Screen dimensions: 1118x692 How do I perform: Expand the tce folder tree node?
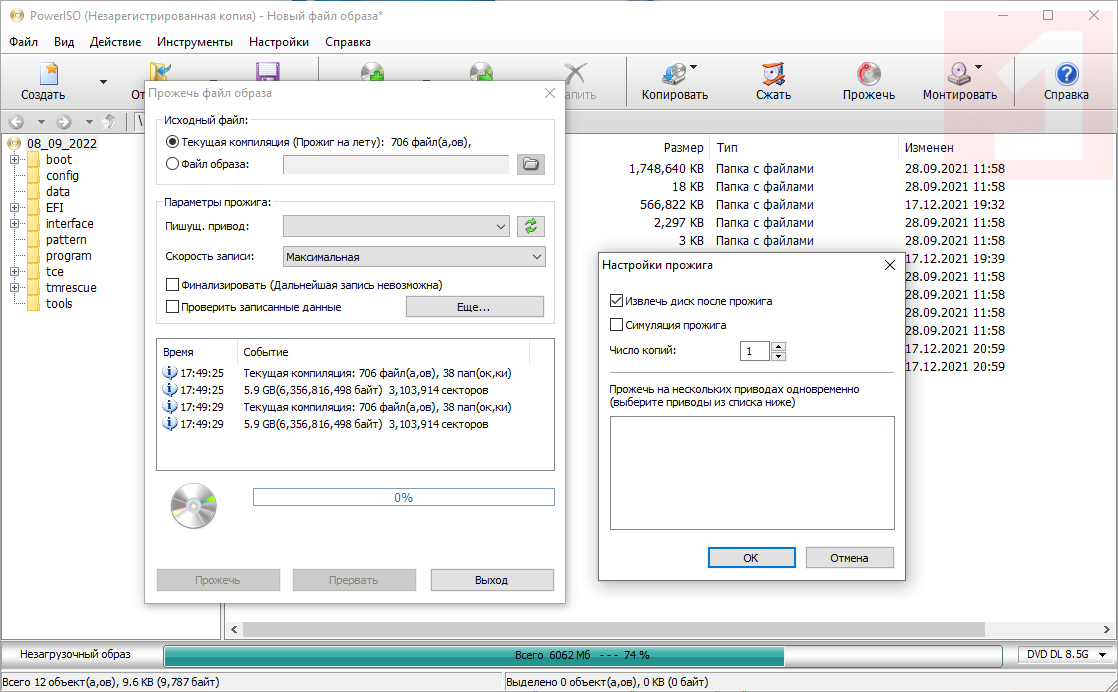coord(14,272)
